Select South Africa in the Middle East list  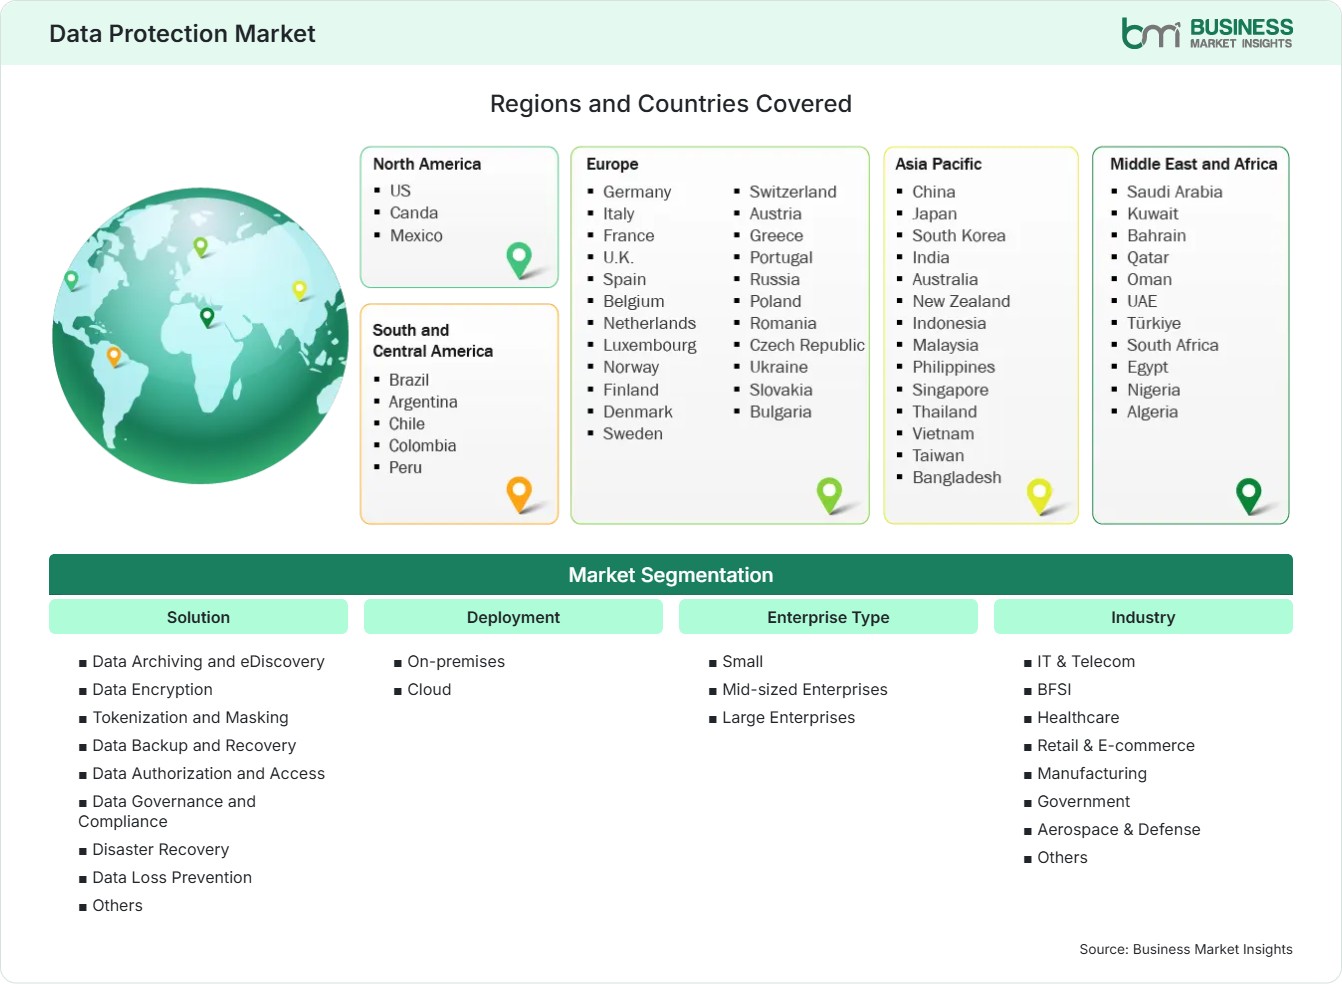1173,345
